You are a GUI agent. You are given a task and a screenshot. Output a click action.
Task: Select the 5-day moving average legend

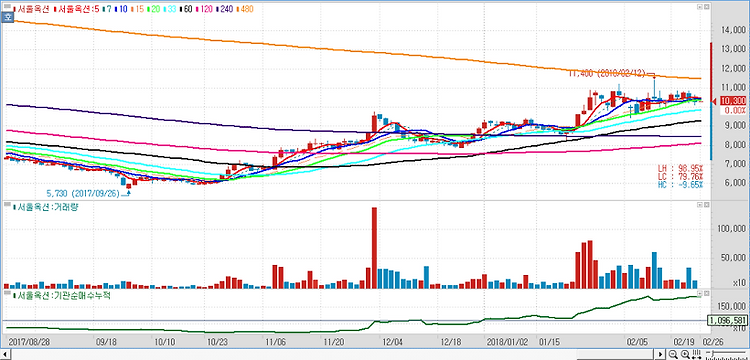(77, 9)
